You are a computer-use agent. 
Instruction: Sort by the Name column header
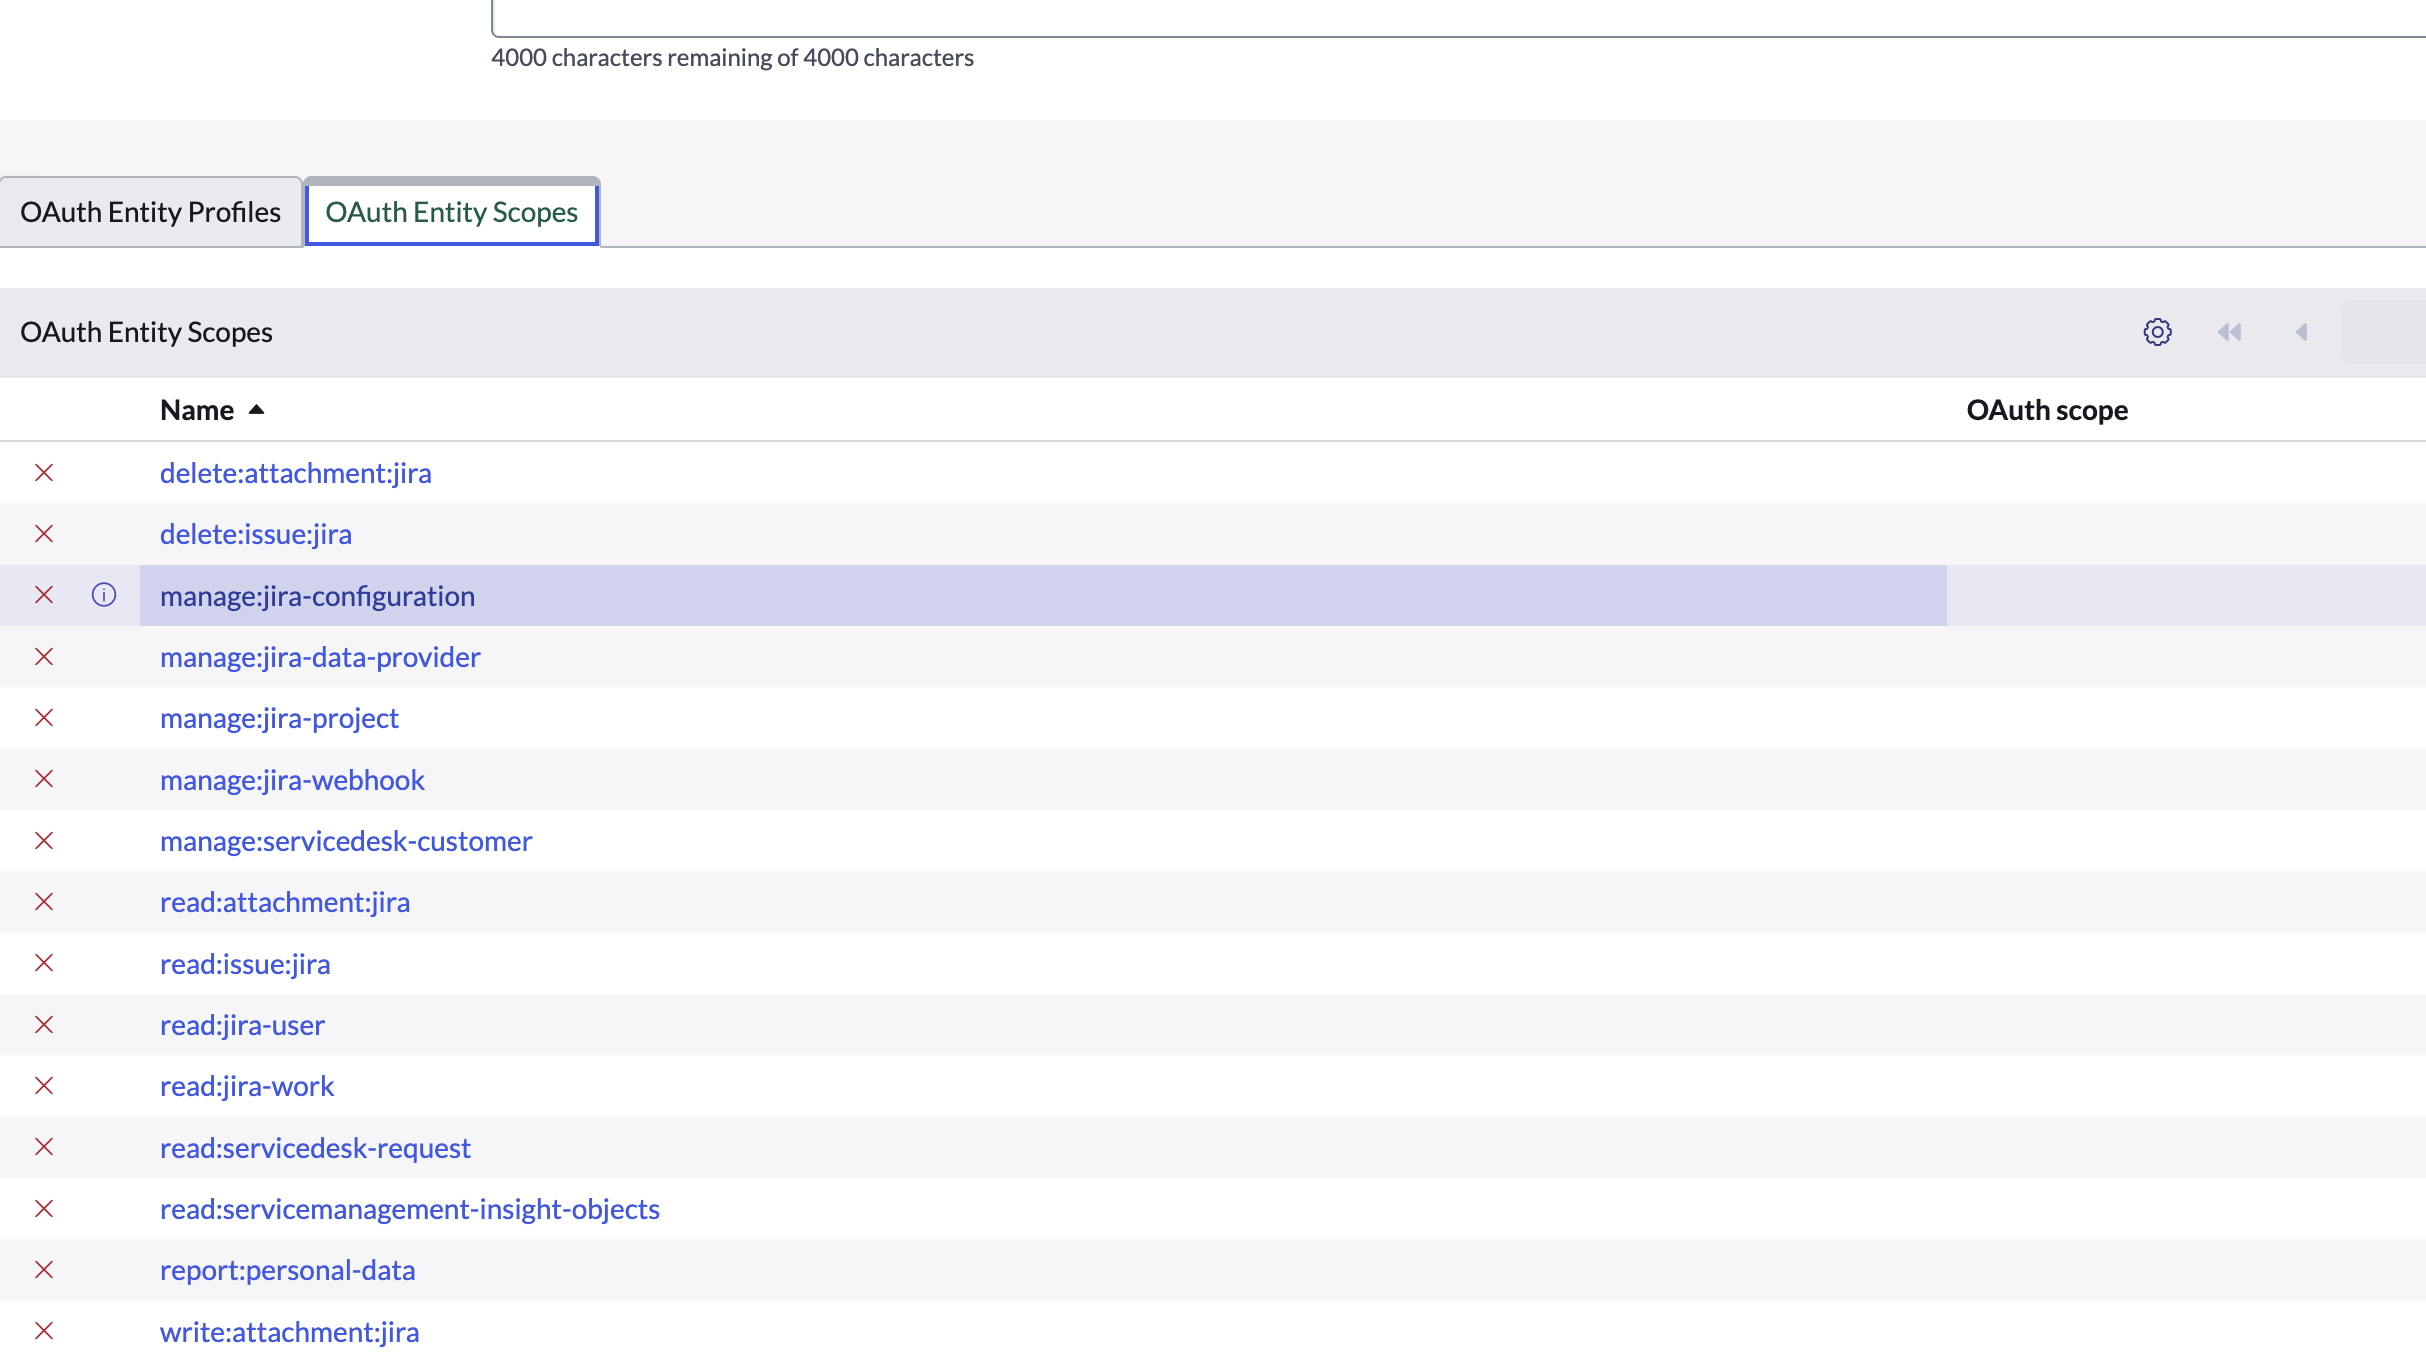[197, 410]
